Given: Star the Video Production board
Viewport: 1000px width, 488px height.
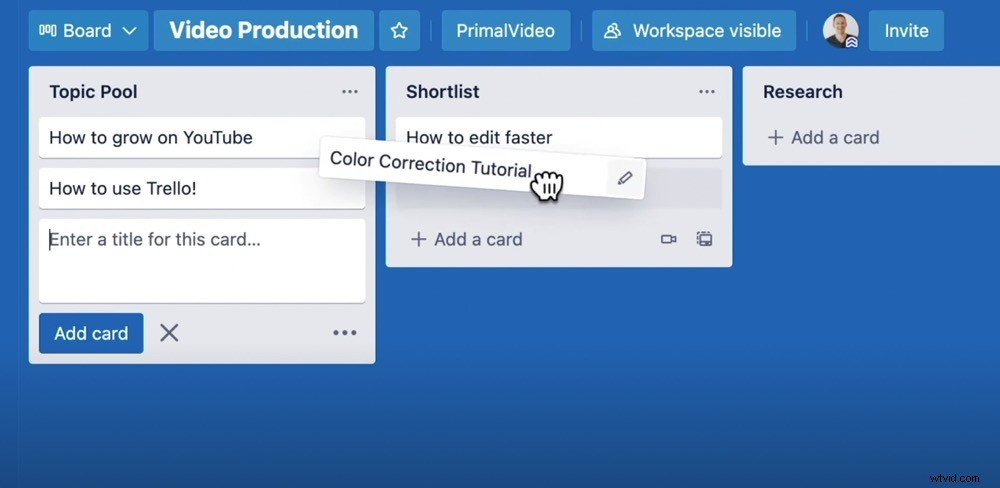Looking at the screenshot, I should [399, 31].
